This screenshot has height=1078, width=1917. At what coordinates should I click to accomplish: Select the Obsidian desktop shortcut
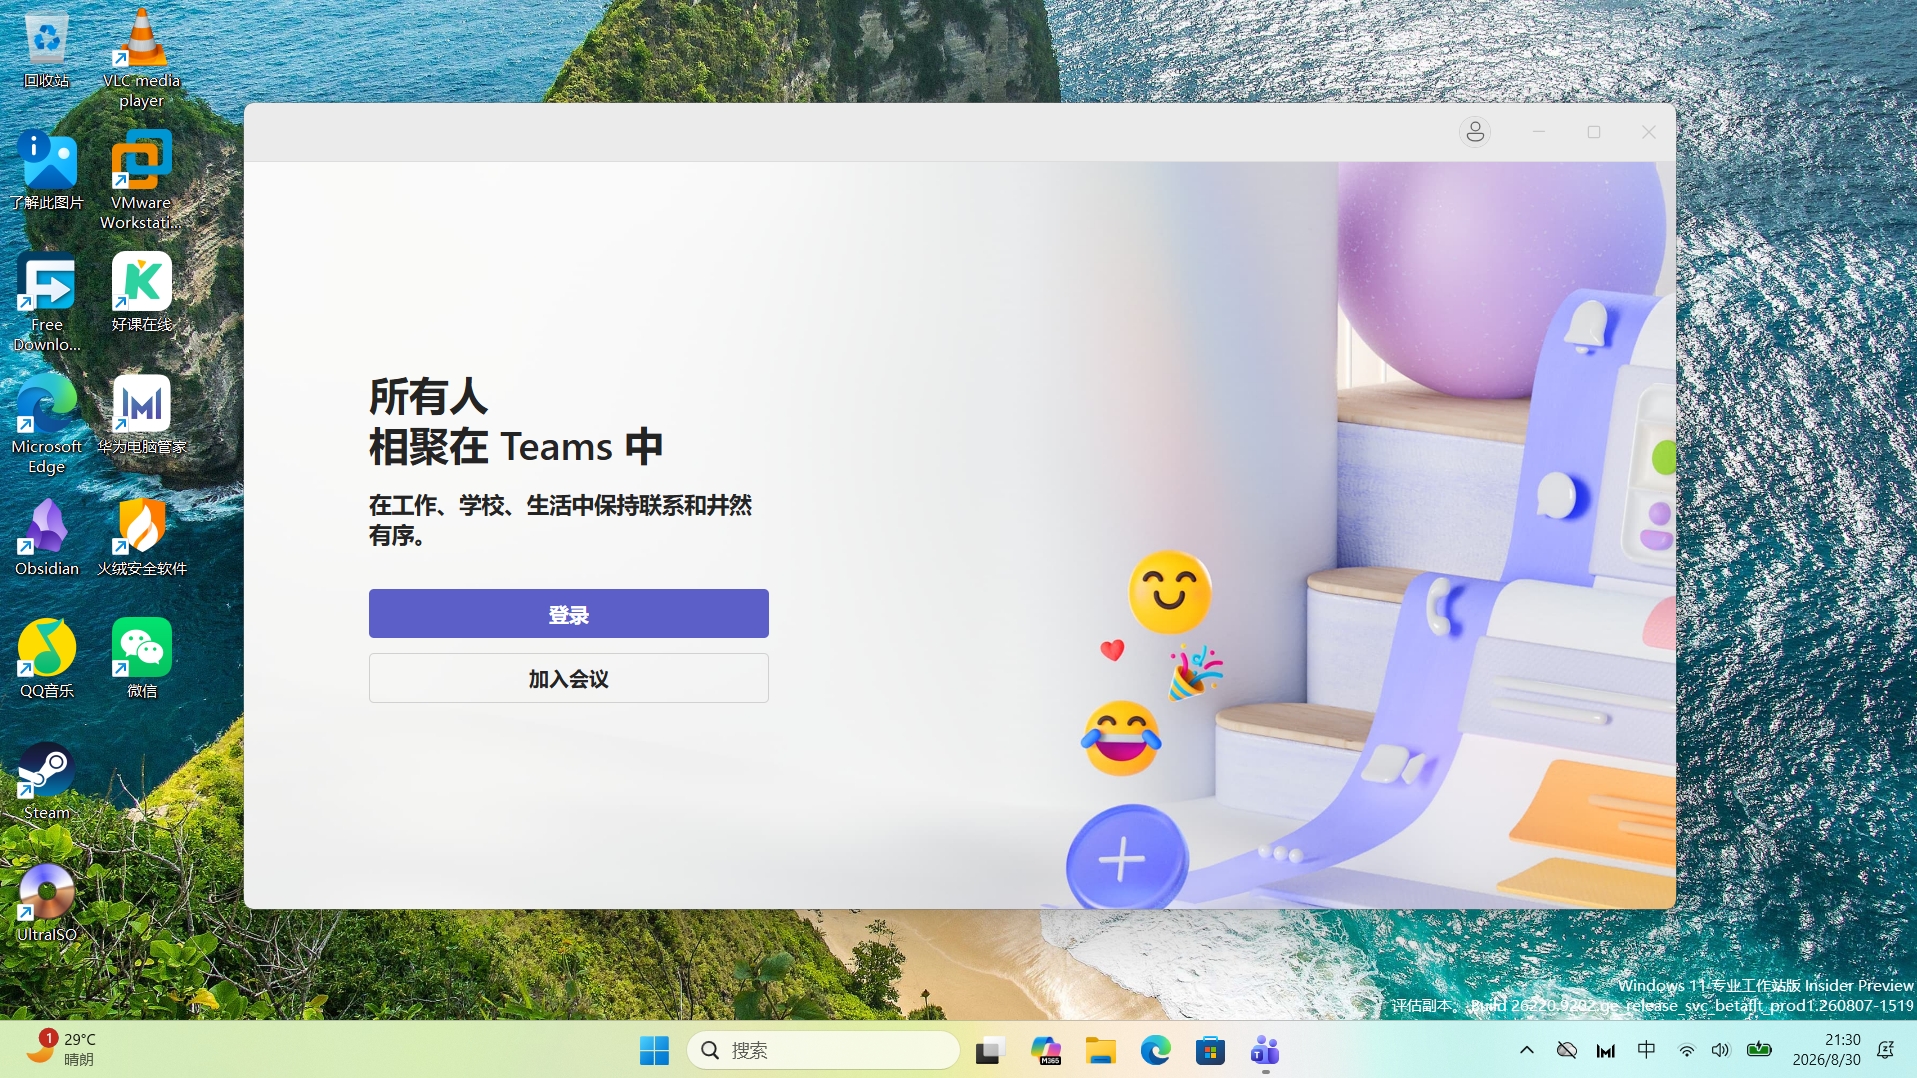point(47,537)
